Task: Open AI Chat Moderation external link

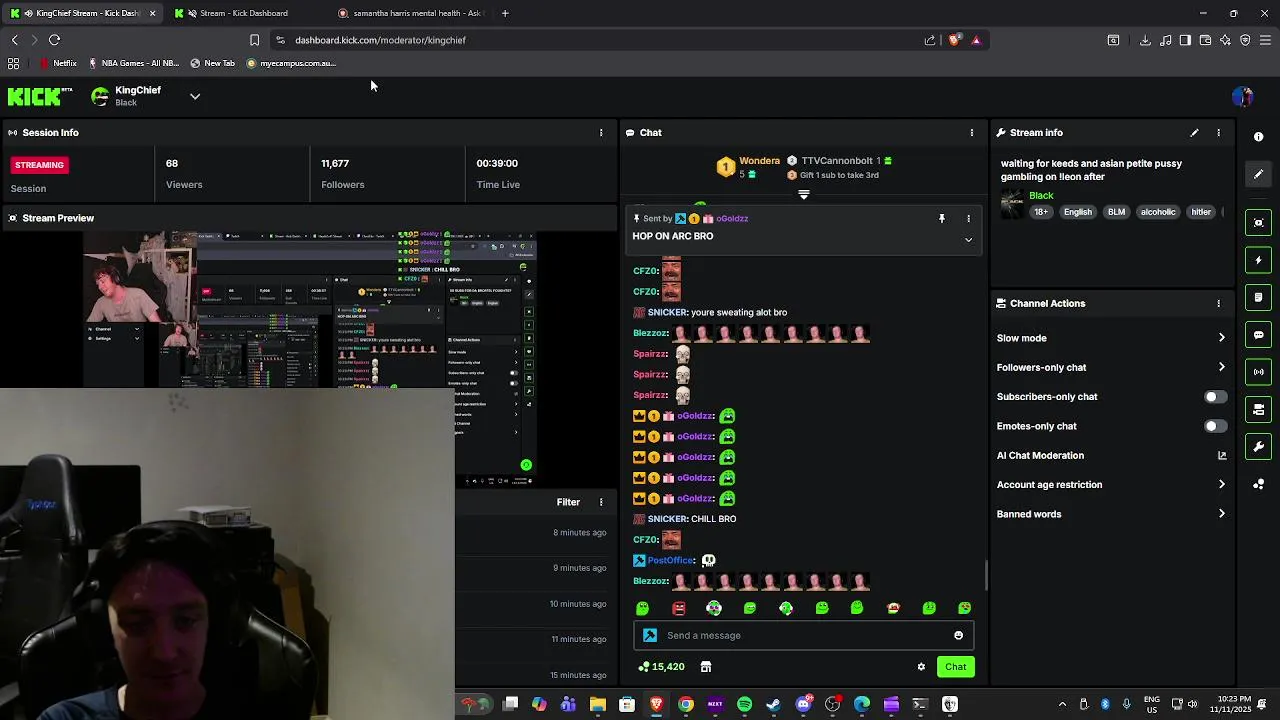Action: tap(1221, 455)
